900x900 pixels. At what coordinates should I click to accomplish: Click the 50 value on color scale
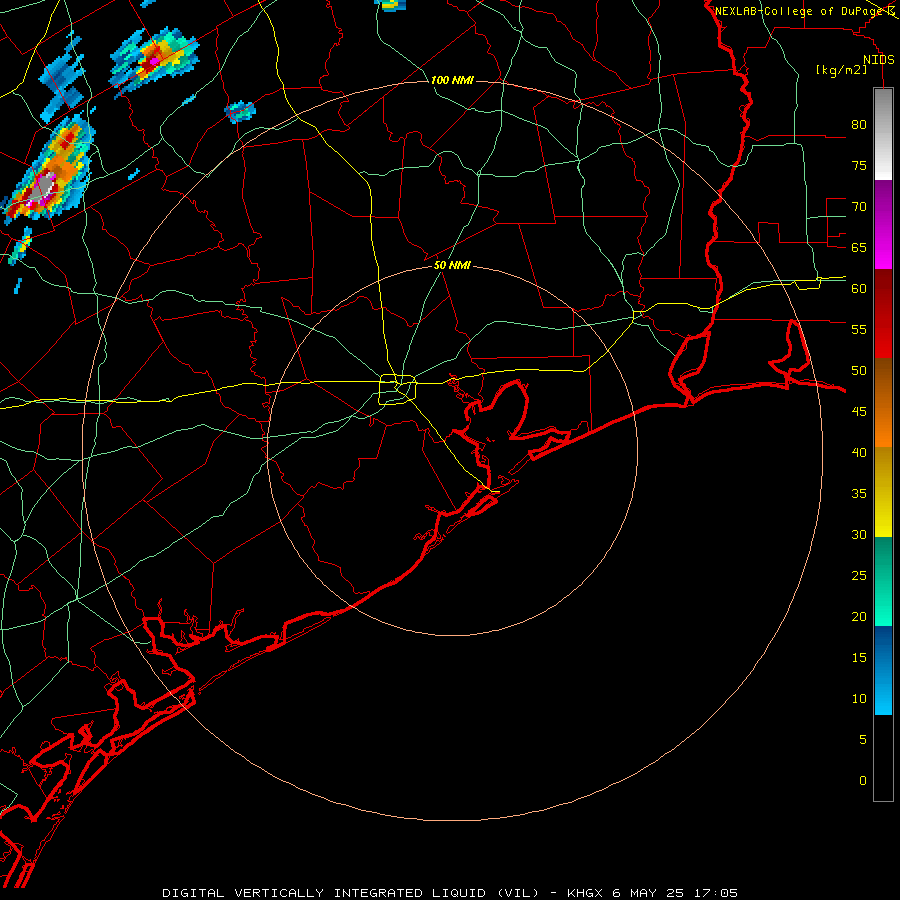[x=859, y=371]
